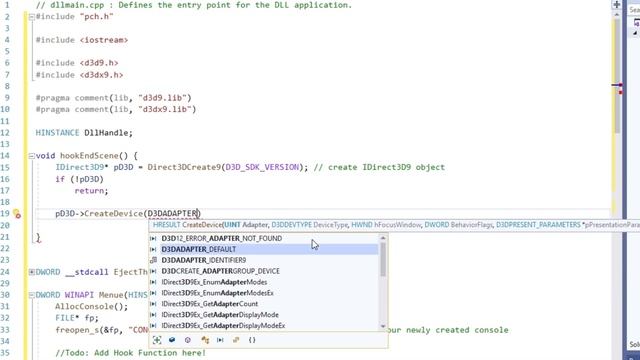Toggle the orange structures IntelliSense filter
The width and height of the screenshot is (640, 360).
pyautogui.click(x=205, y=340)
